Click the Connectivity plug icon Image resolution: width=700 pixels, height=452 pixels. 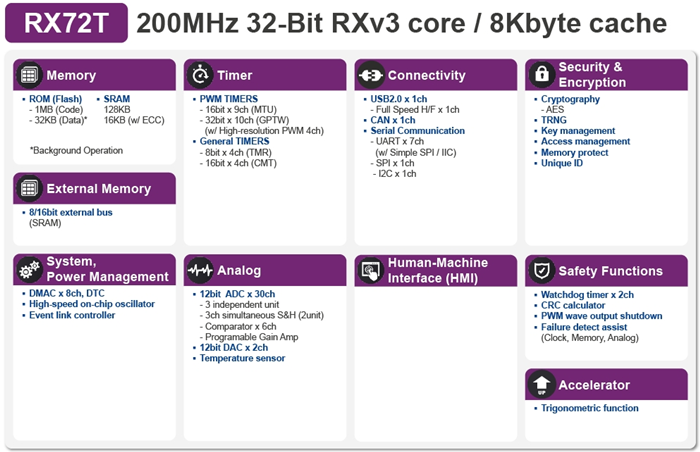[371, 75]
